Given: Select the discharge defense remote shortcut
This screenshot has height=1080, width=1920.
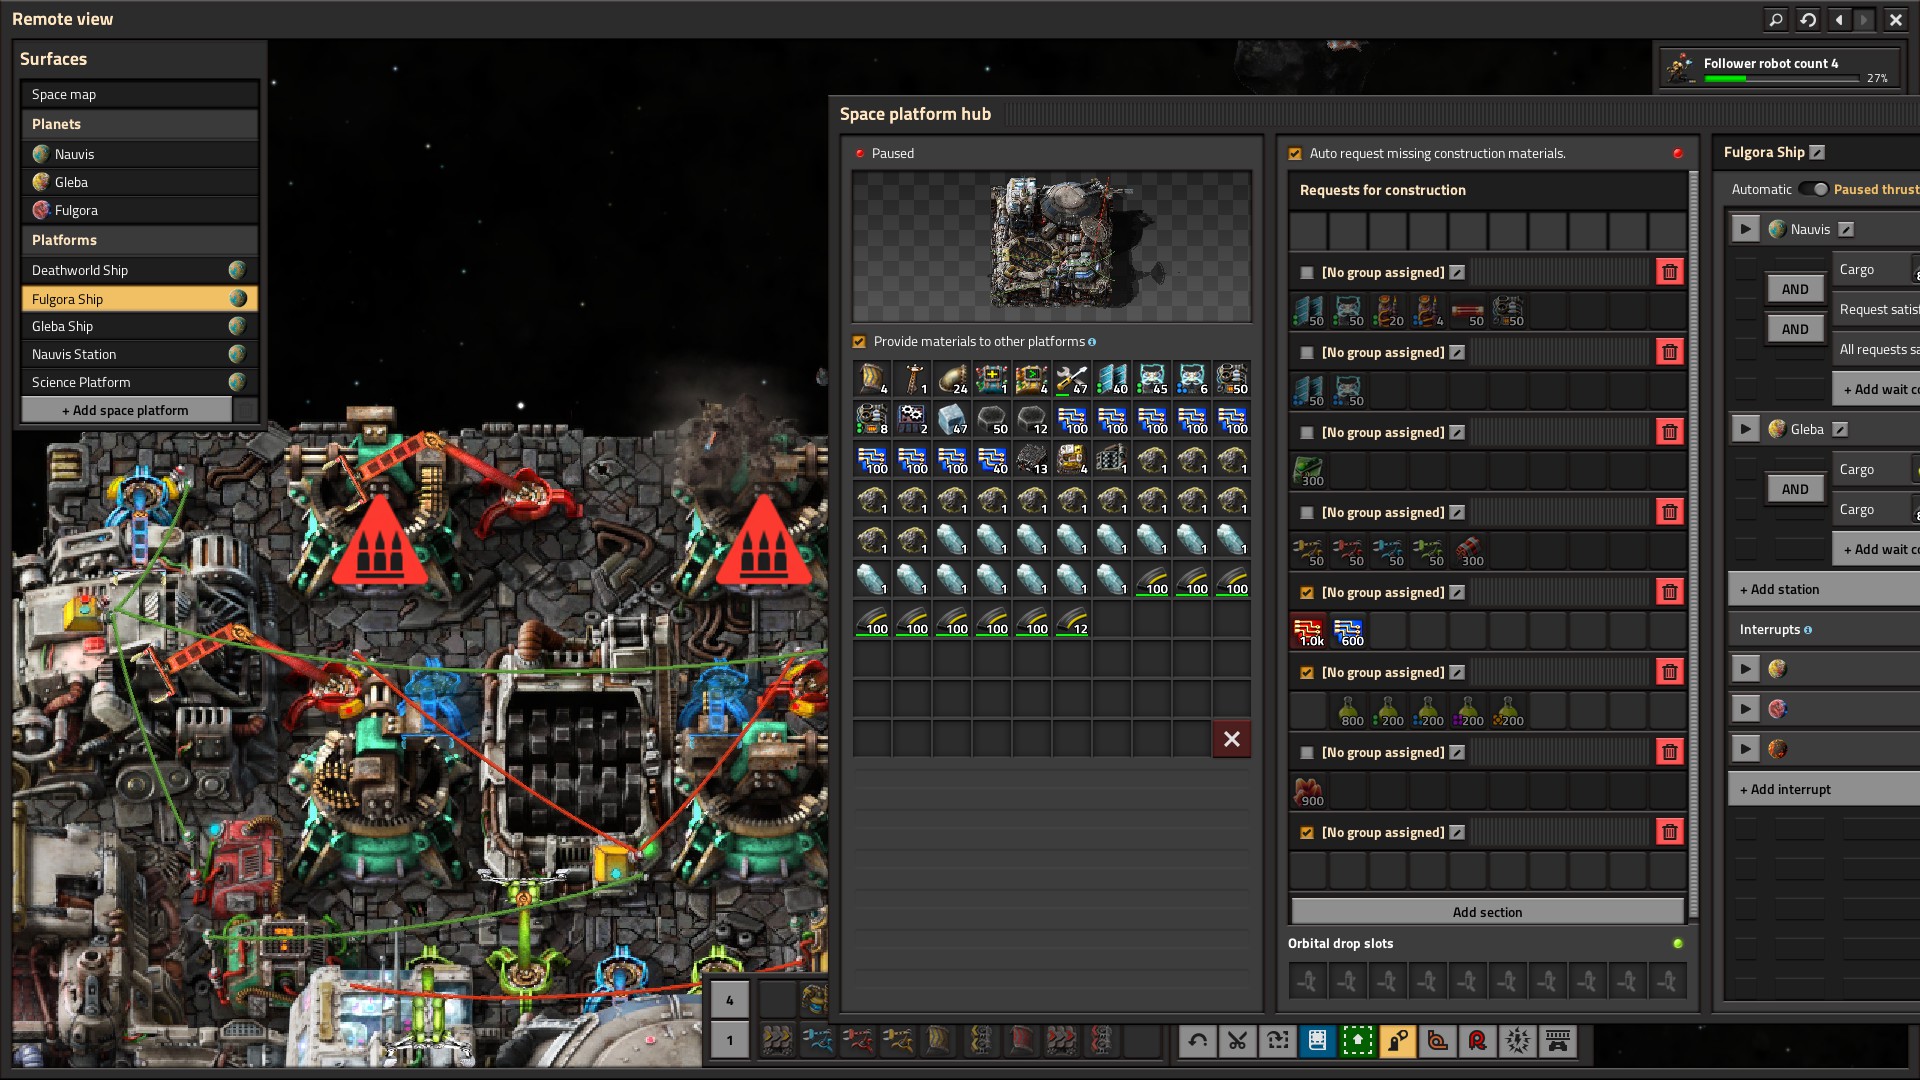Looking at the screenshot, I should tap(1518, 1041).
